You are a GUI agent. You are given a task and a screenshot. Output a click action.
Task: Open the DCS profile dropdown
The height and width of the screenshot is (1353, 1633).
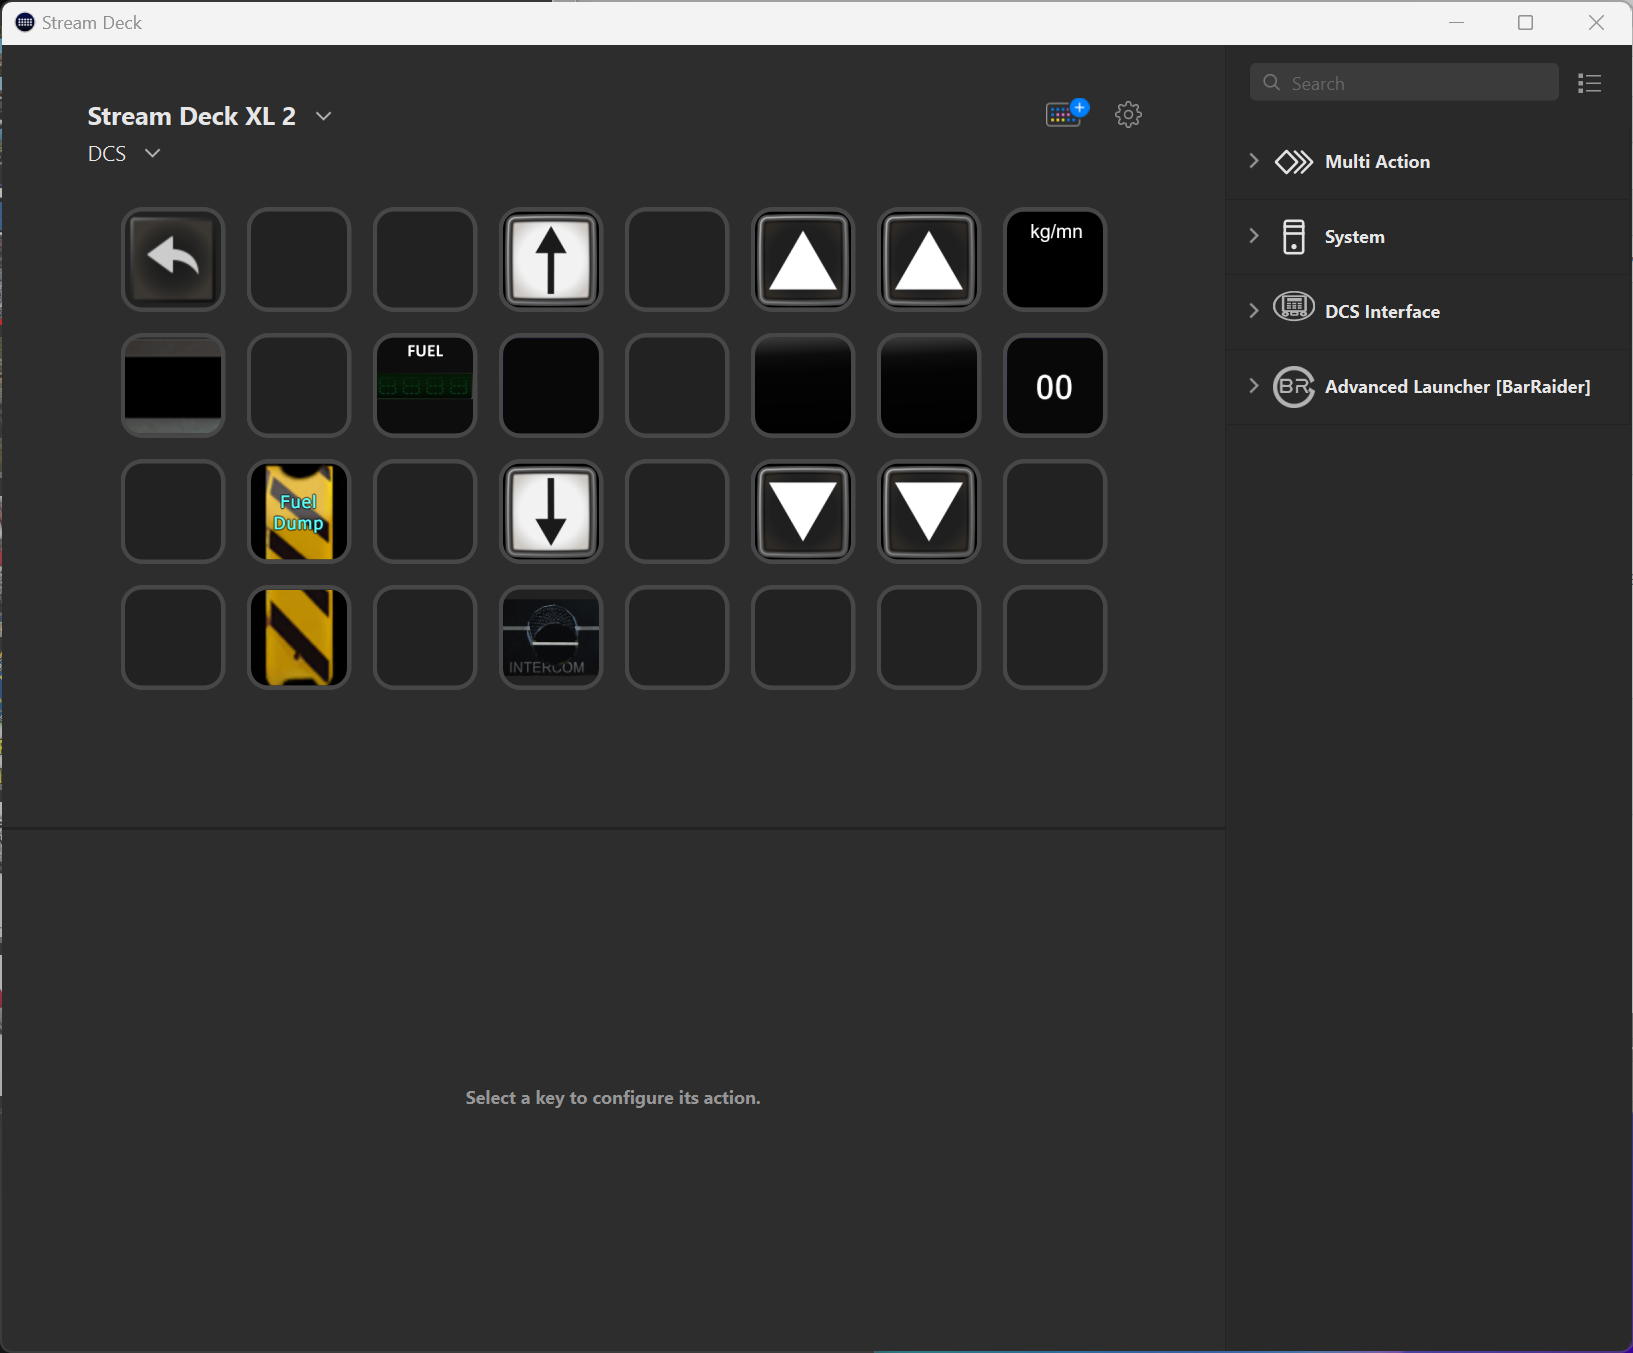(152, 154)
